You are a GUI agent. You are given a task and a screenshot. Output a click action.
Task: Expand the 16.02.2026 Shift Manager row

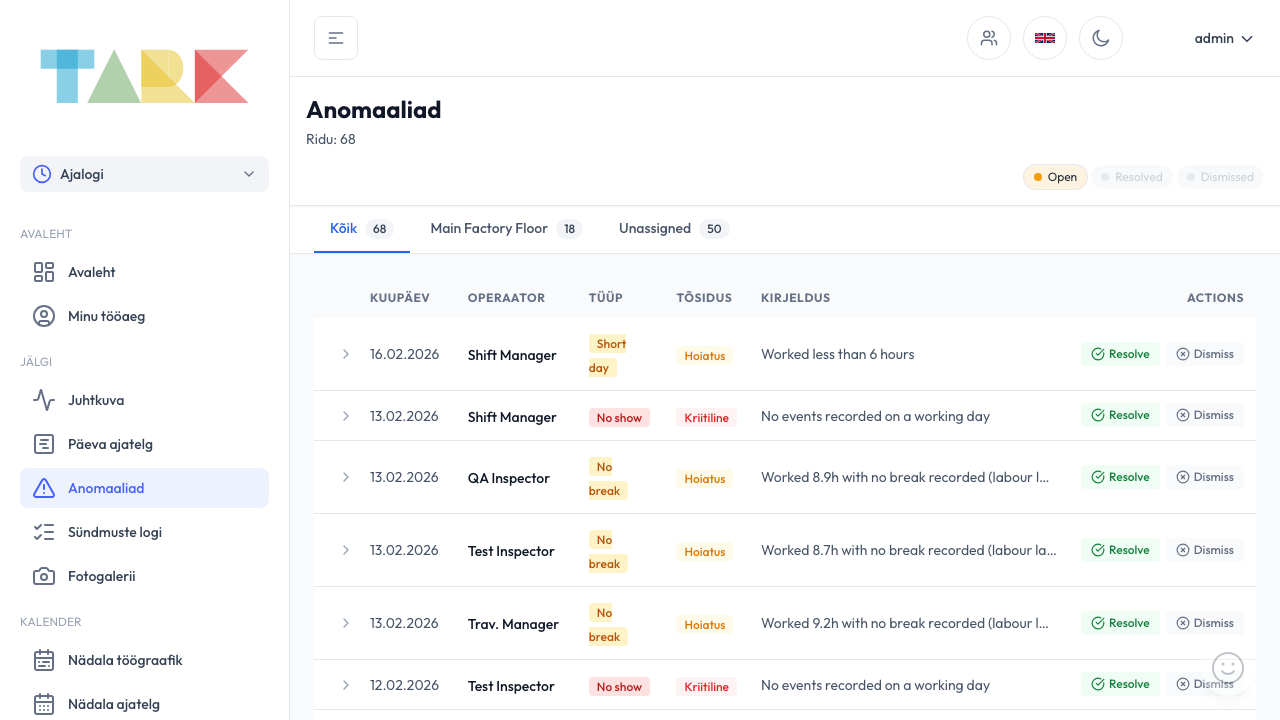pyautogui.click(x=346, y=354)
